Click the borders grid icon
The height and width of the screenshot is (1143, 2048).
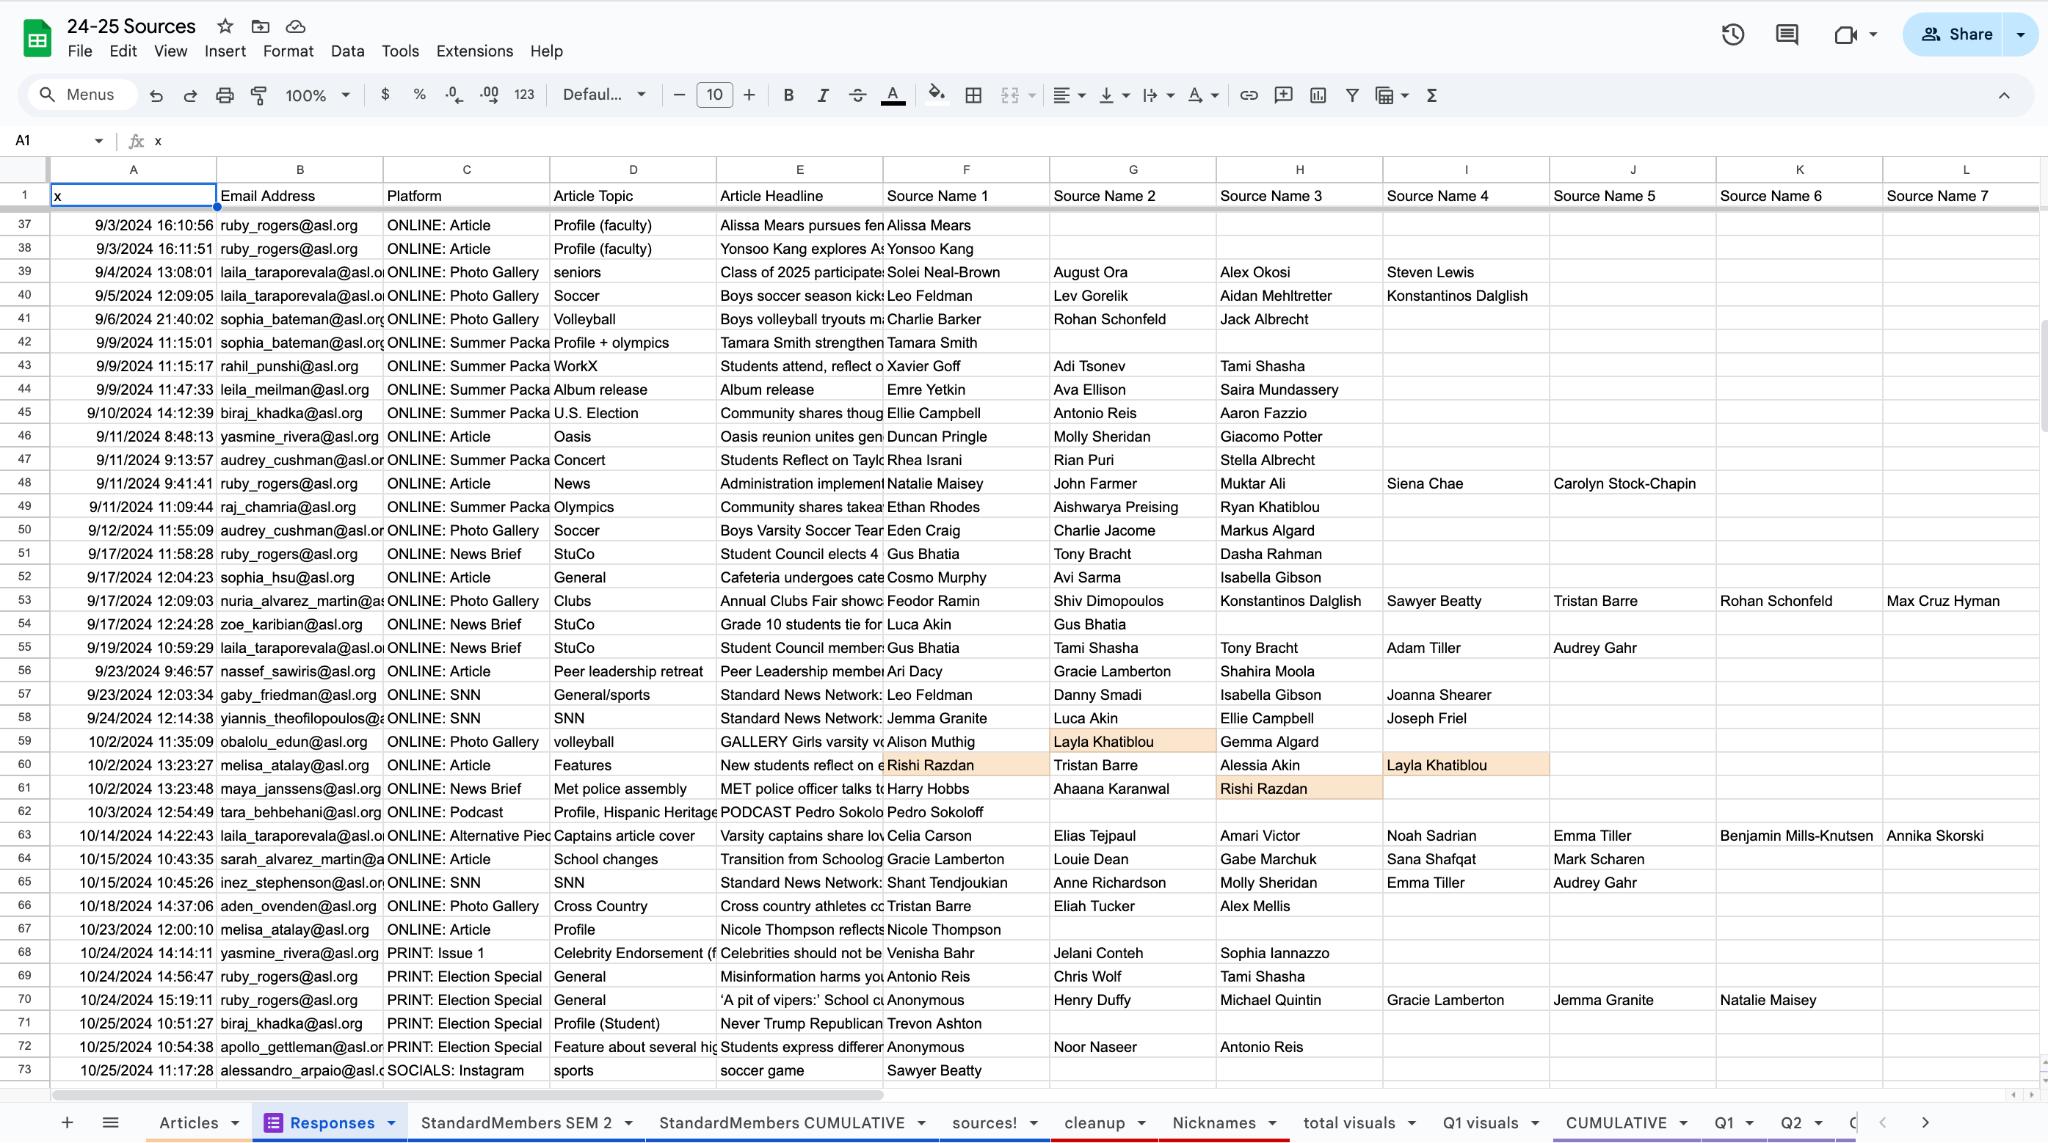(x=973, y=95)
